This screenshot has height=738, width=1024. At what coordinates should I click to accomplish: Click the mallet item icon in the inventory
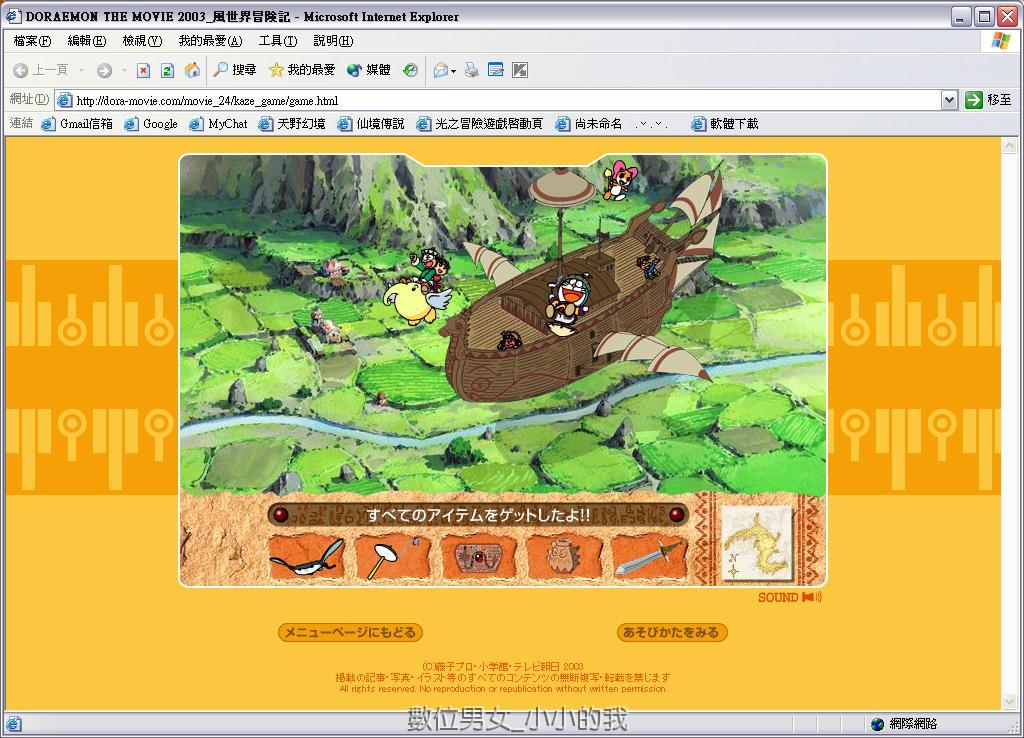point(392,556)
